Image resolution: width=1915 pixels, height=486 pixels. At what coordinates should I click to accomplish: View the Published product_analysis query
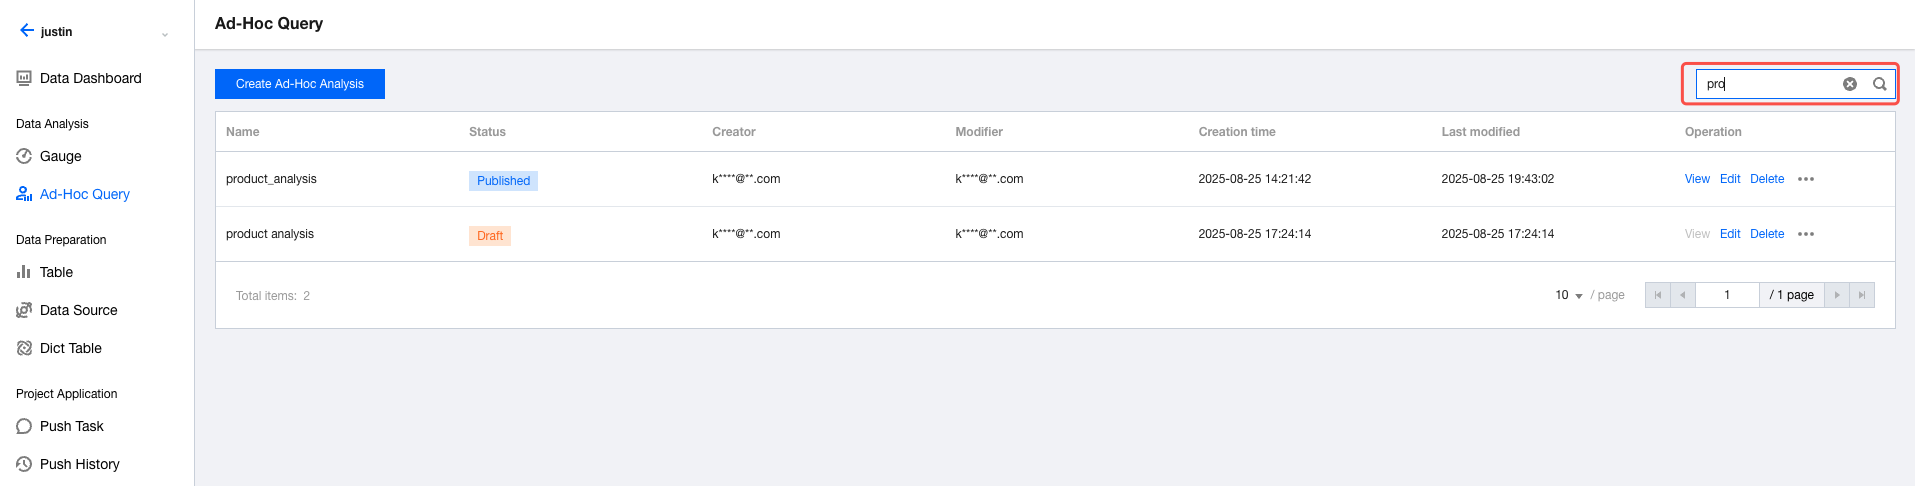click(x=1697, y=179)
